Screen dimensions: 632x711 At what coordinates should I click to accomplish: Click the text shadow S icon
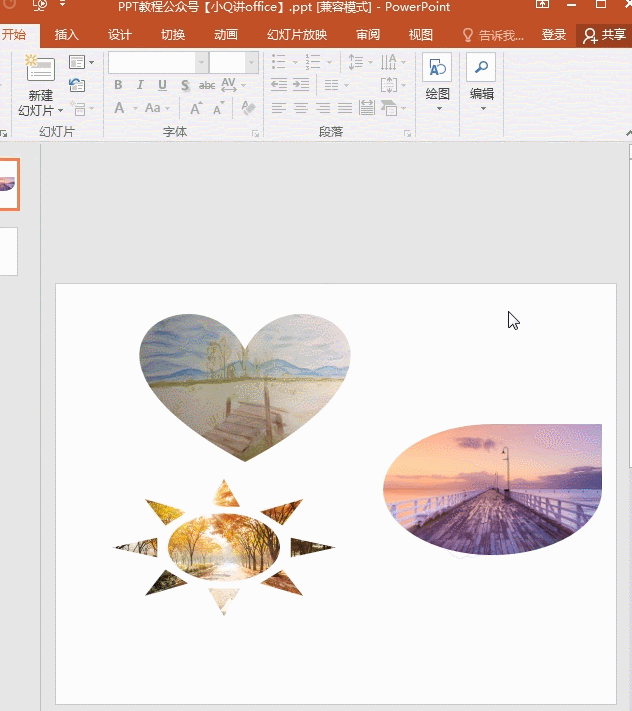pyautogui.click(x=185, y=85)
